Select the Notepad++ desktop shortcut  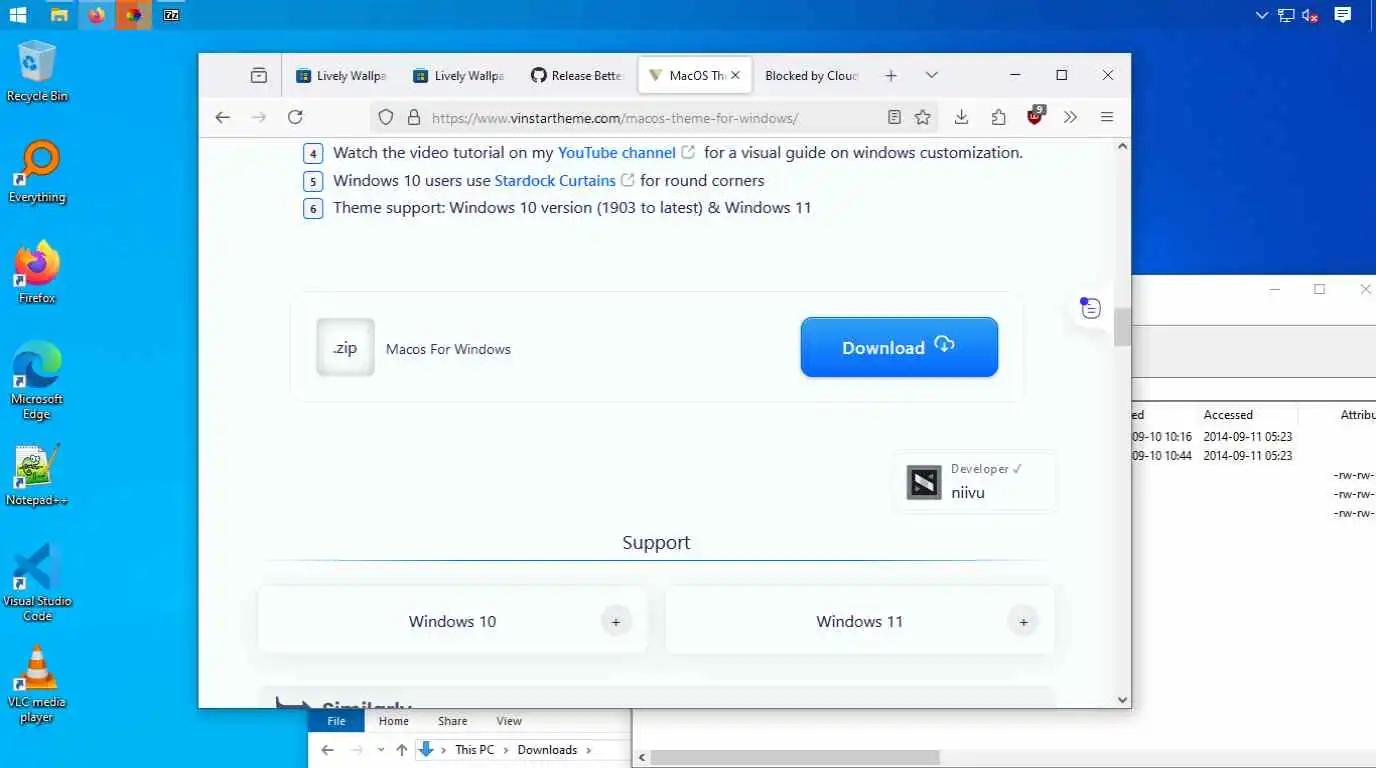[x=37, y=475]
